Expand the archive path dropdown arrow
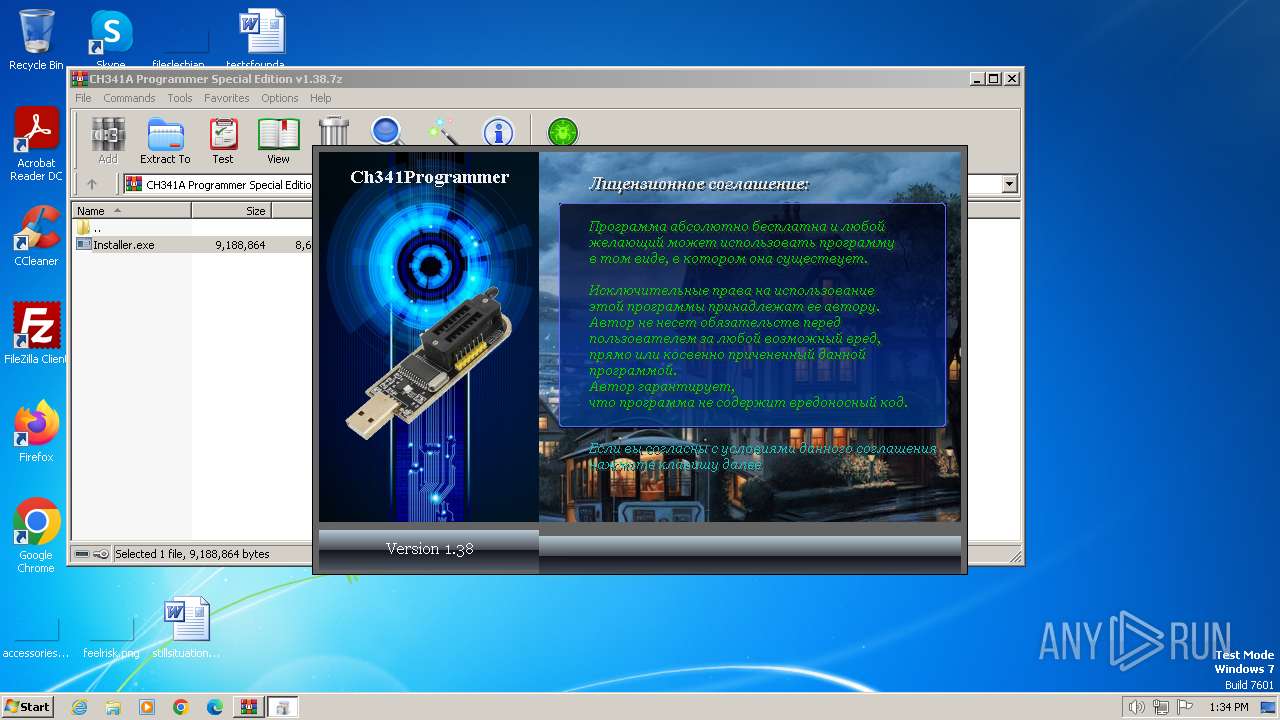Image resolution: width=1280 pixels, height=720 pixels. [1009, 184]
